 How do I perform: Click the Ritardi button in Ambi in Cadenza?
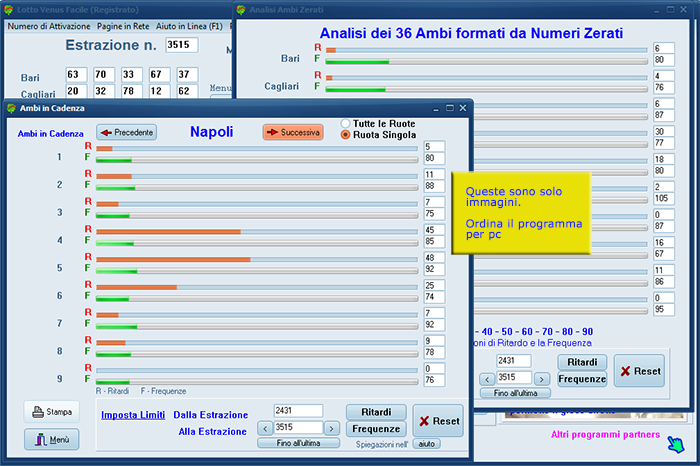pos(376,412)
